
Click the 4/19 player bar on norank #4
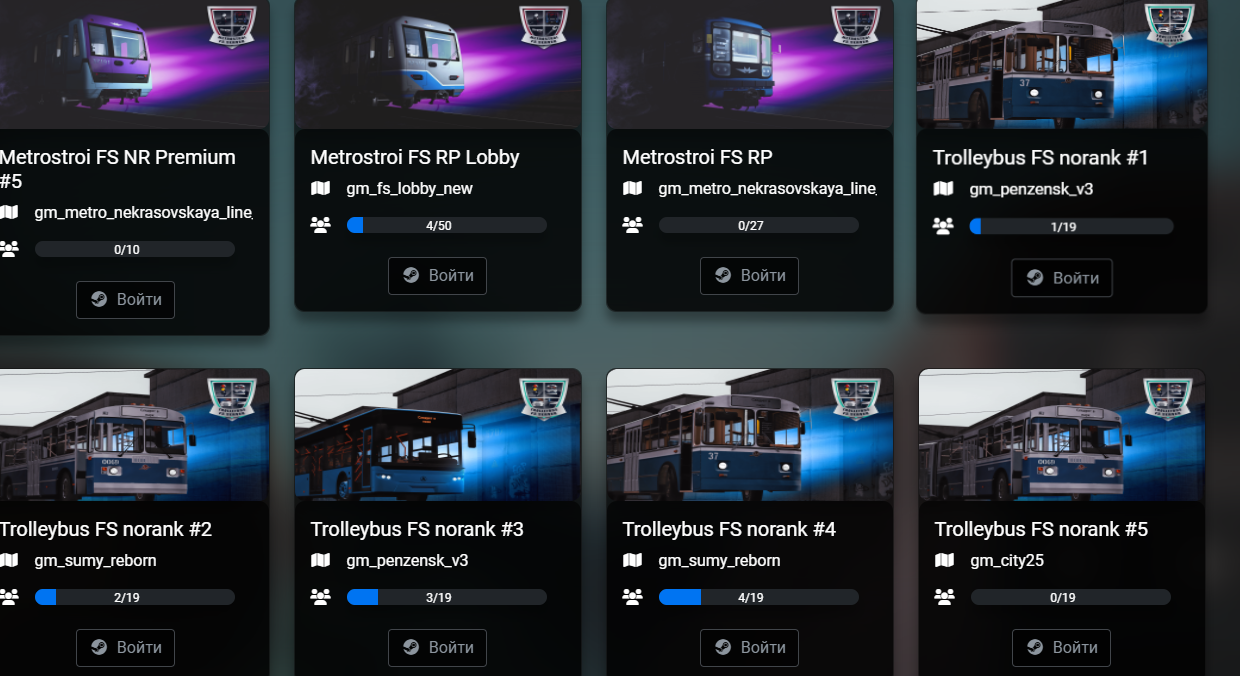pos(759,597)
